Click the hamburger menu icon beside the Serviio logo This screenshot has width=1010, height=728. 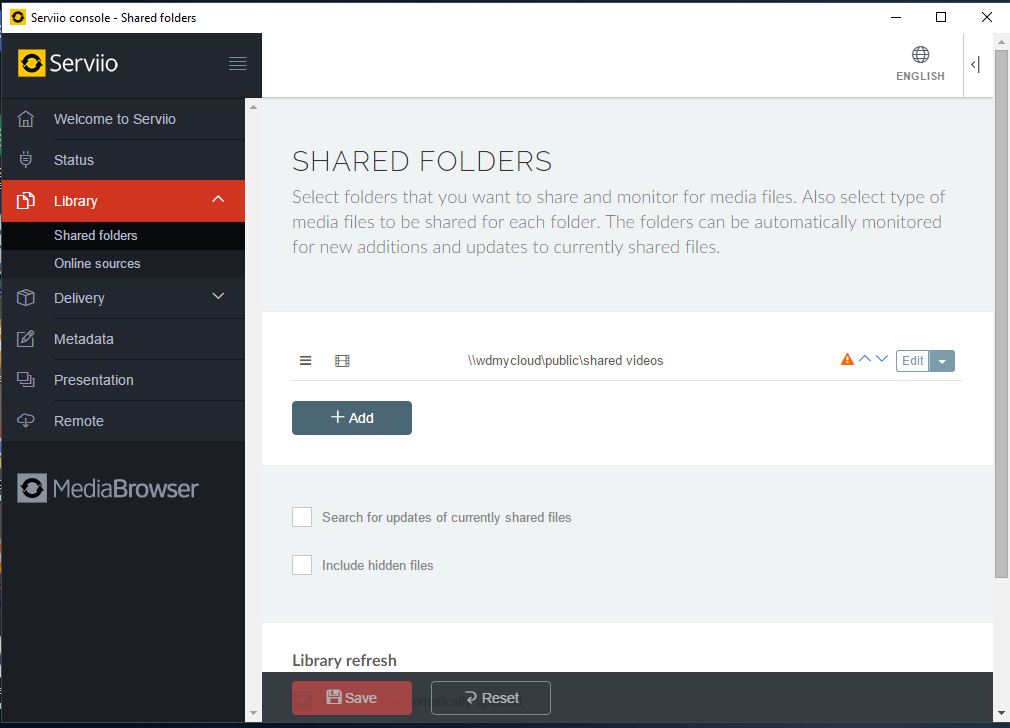pyautogui.click(x=237, y=64)
